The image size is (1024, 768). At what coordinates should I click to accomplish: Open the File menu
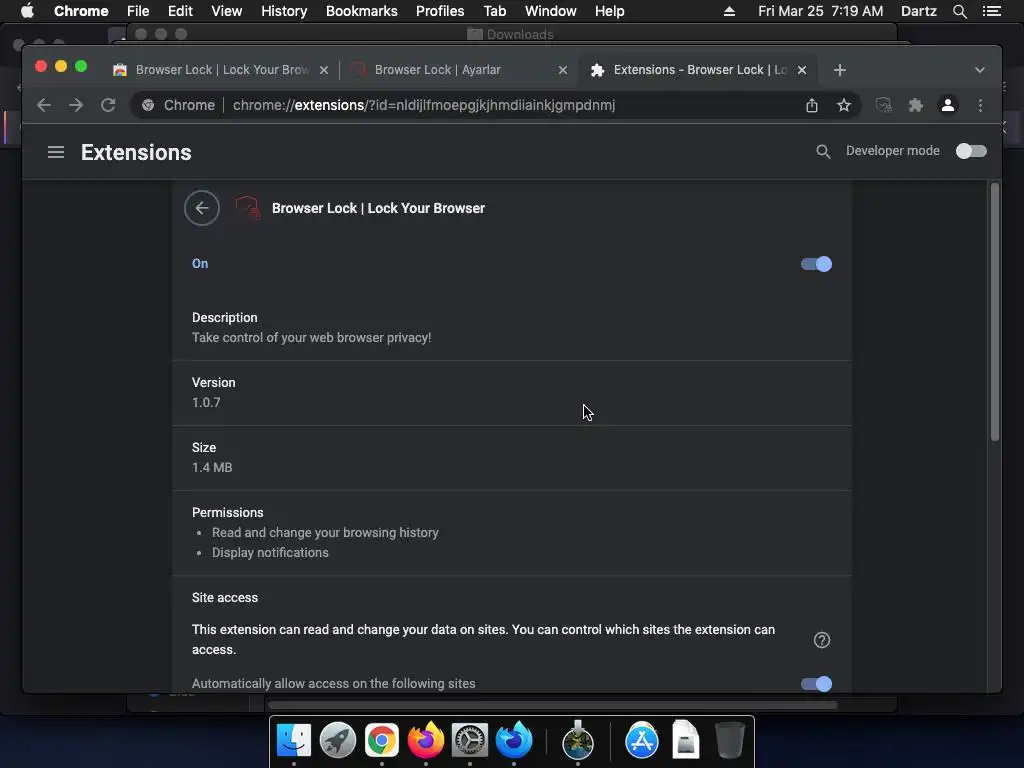click(138, 11)
